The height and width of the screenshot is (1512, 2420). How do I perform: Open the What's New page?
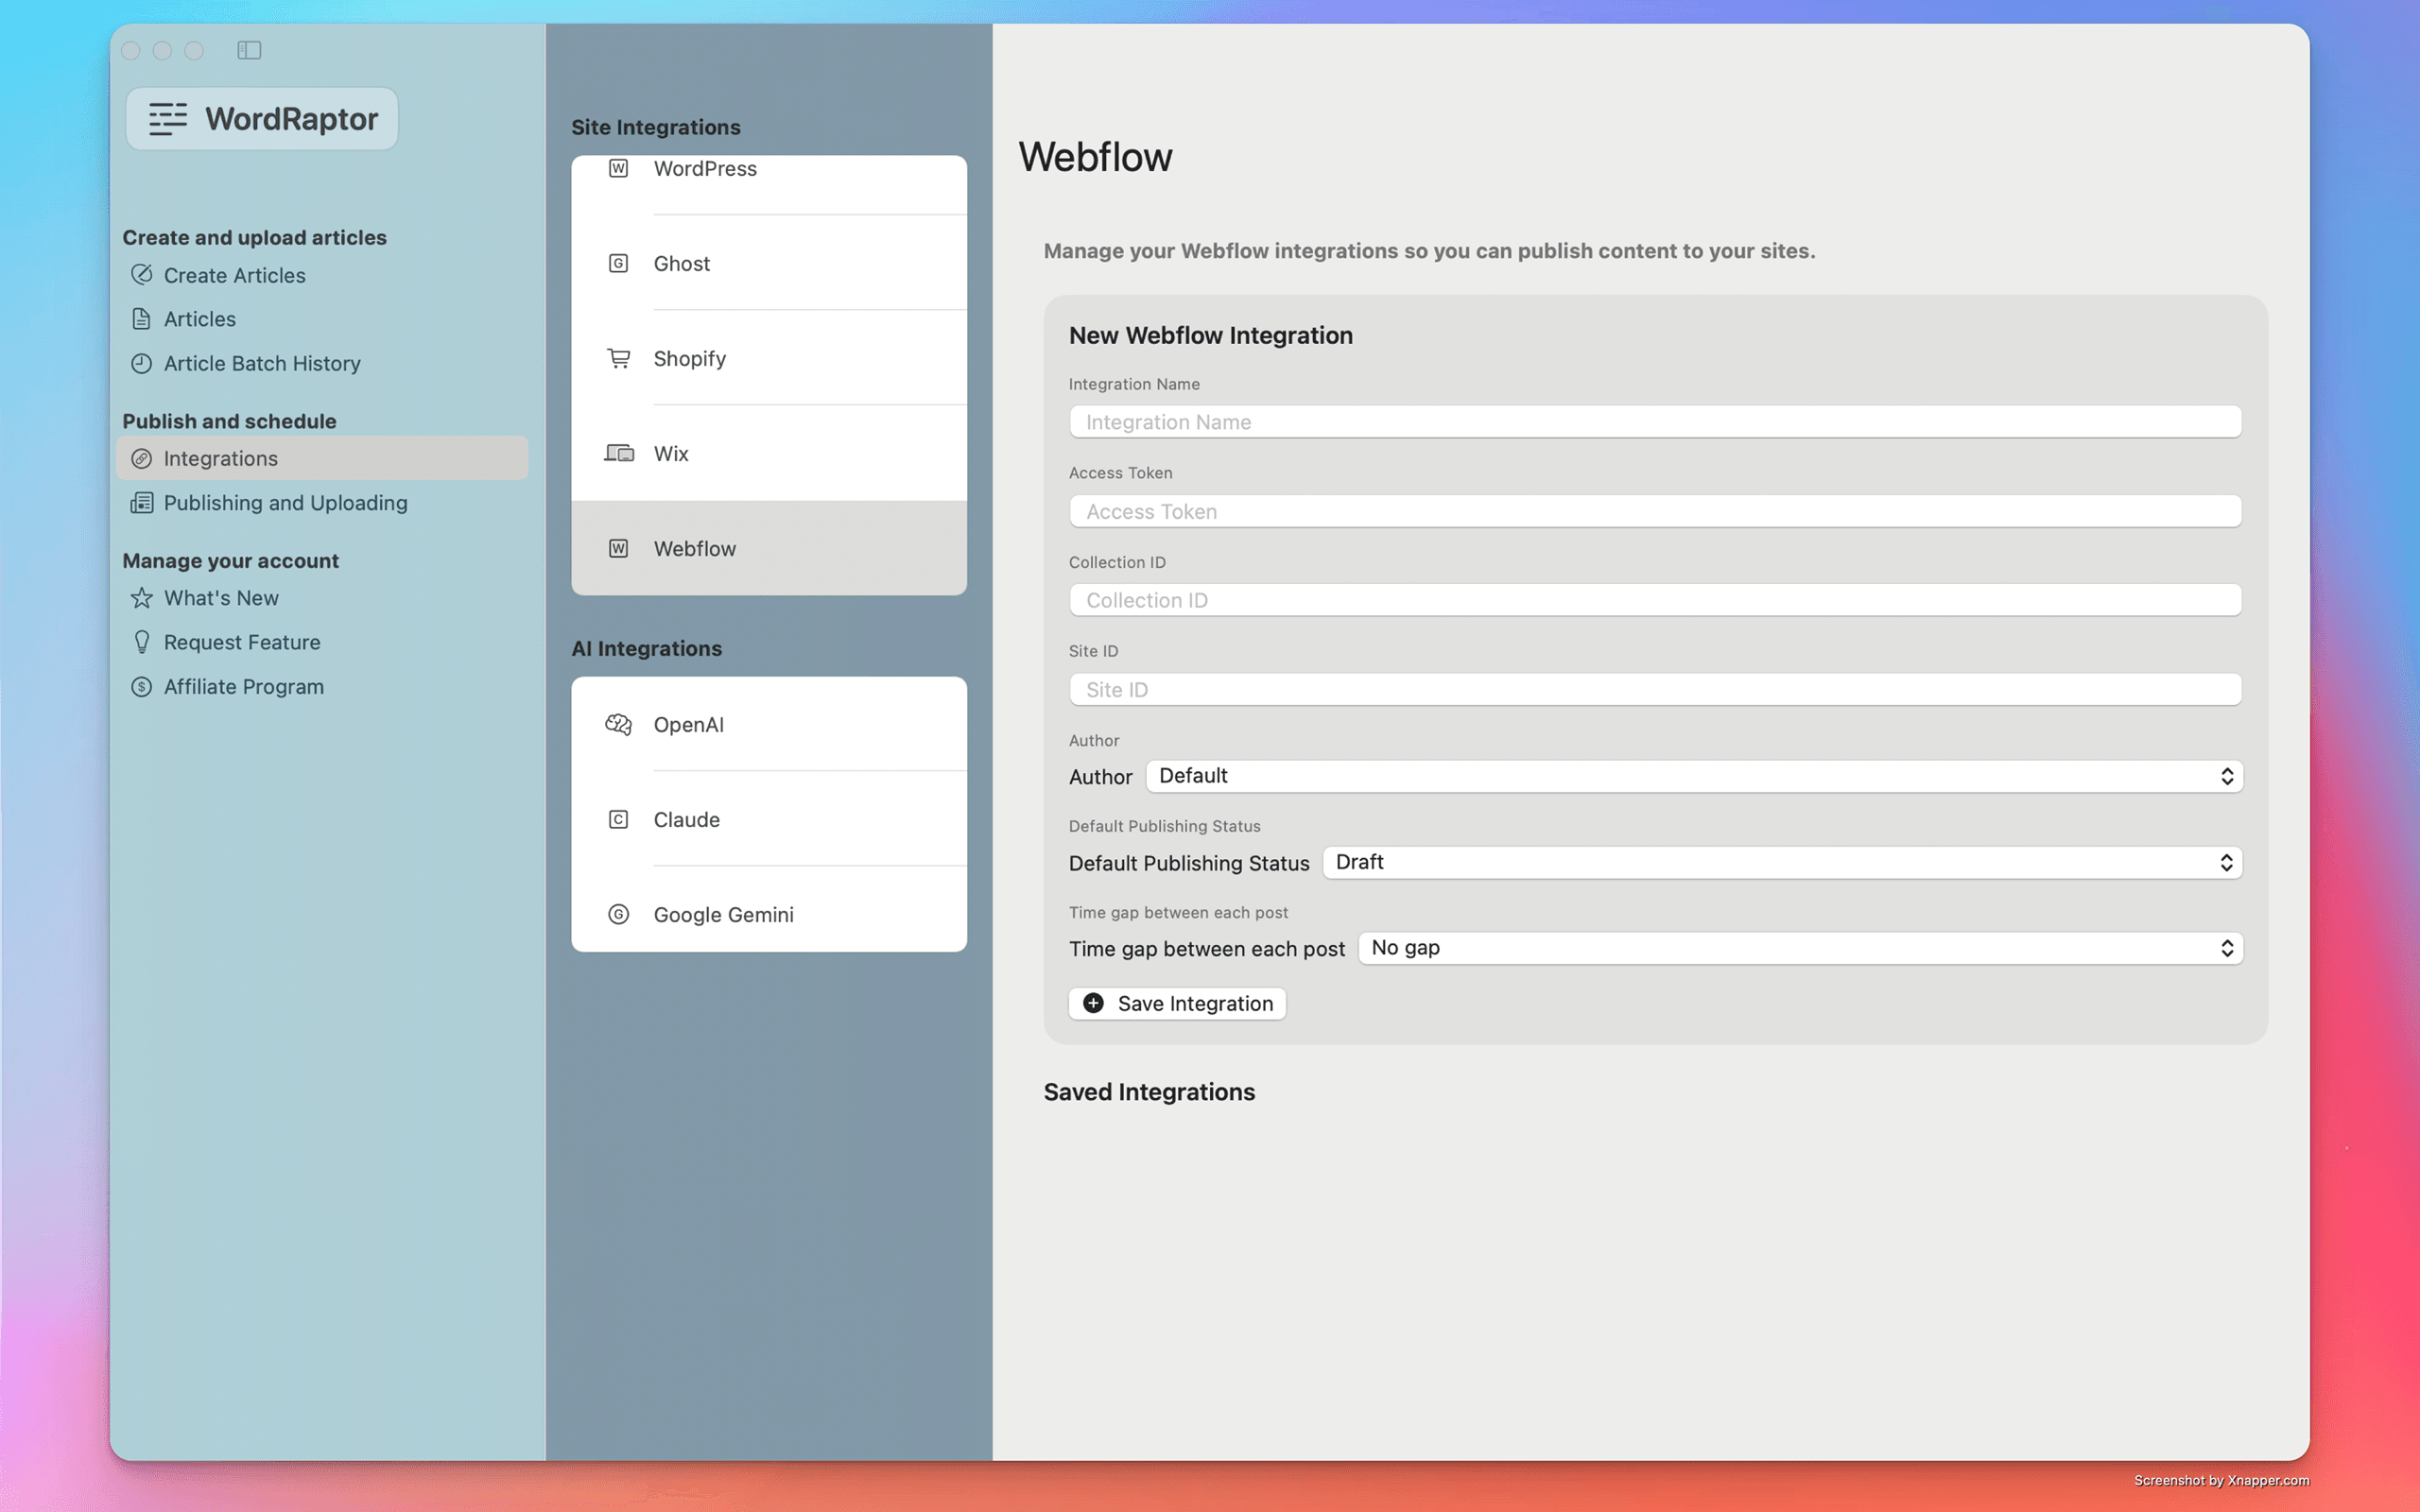click(x=322, y=598)
